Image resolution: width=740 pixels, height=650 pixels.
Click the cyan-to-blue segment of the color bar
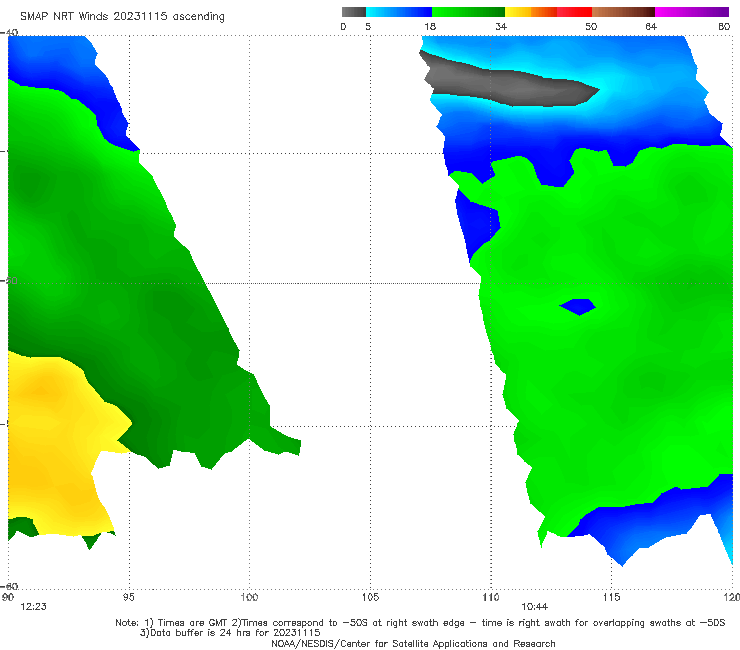pos(399,12)
